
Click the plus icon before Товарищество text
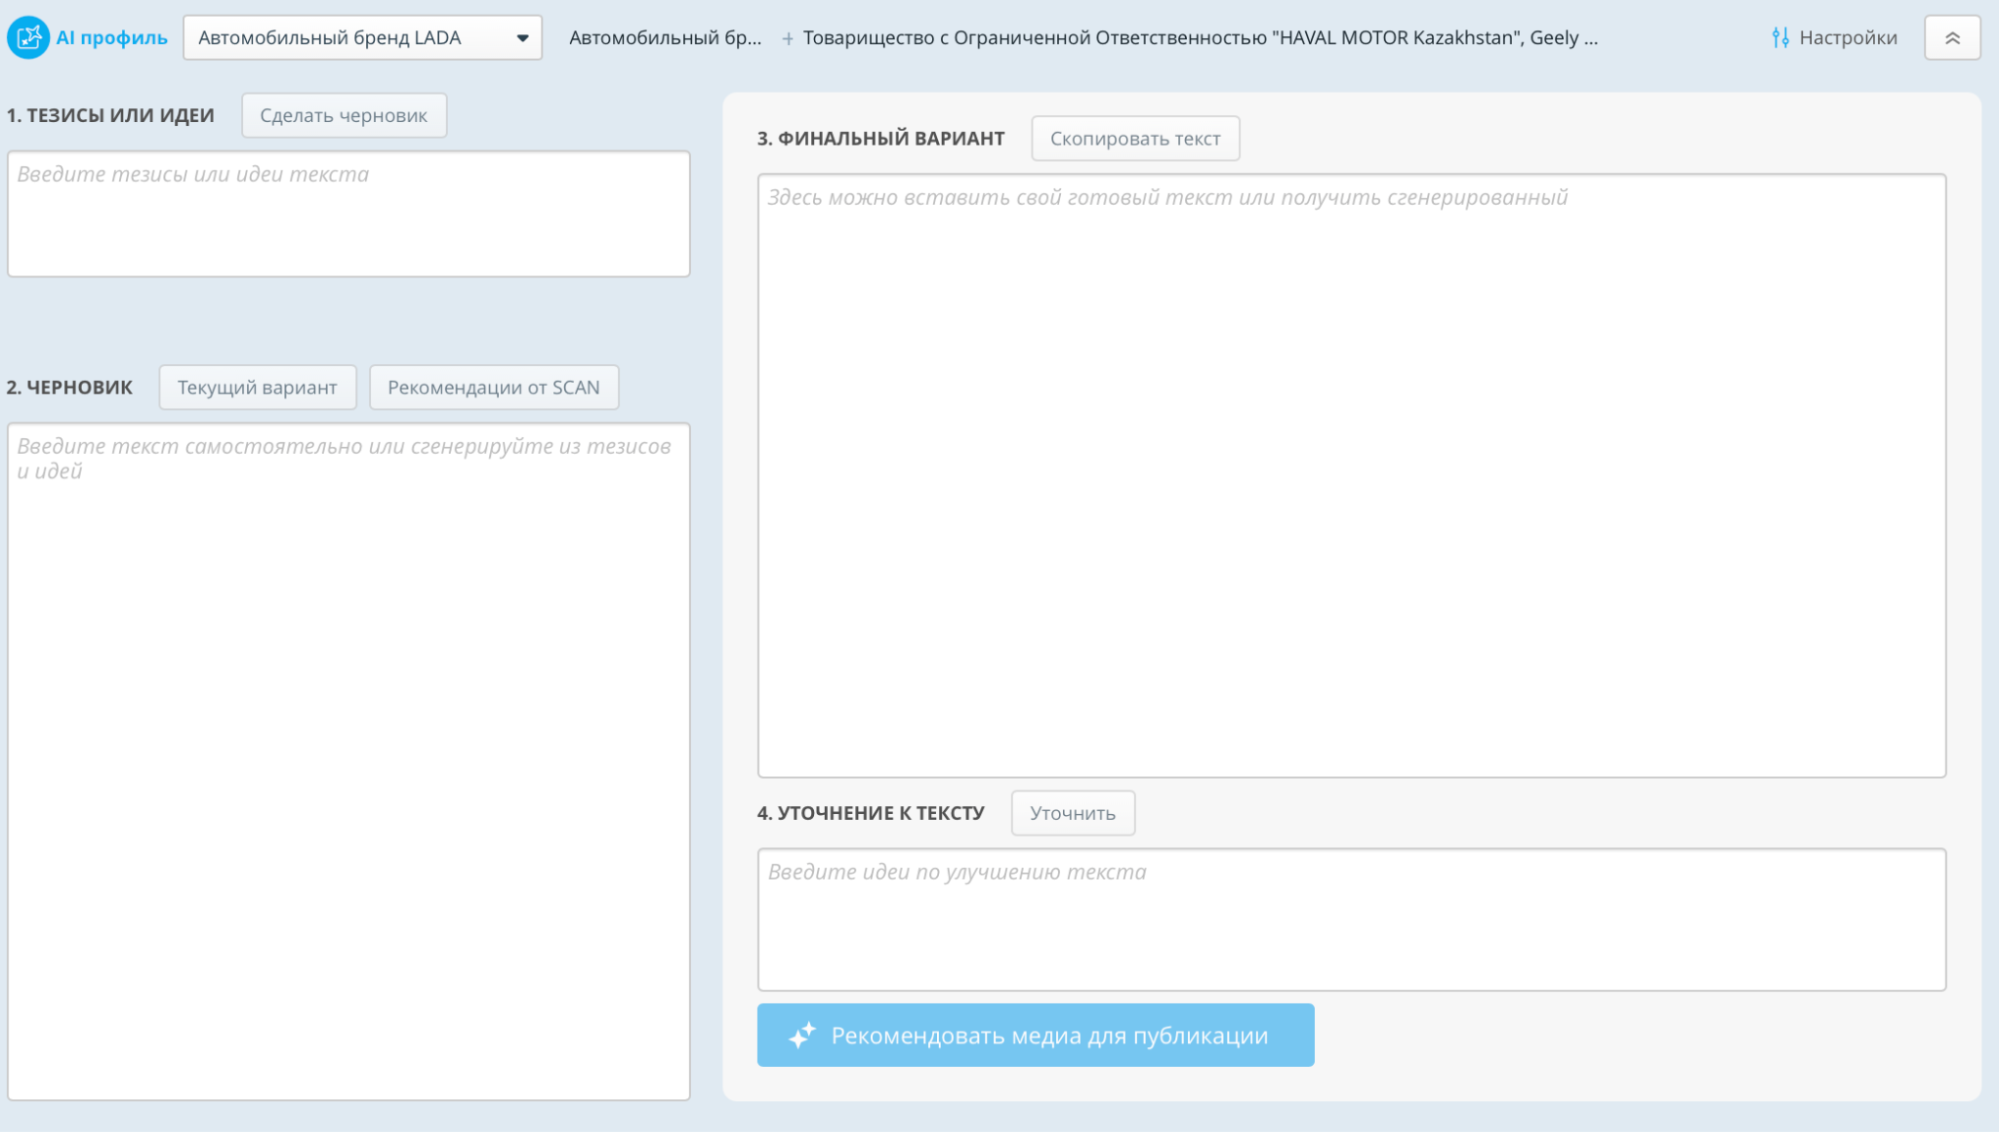click(788, 39)
